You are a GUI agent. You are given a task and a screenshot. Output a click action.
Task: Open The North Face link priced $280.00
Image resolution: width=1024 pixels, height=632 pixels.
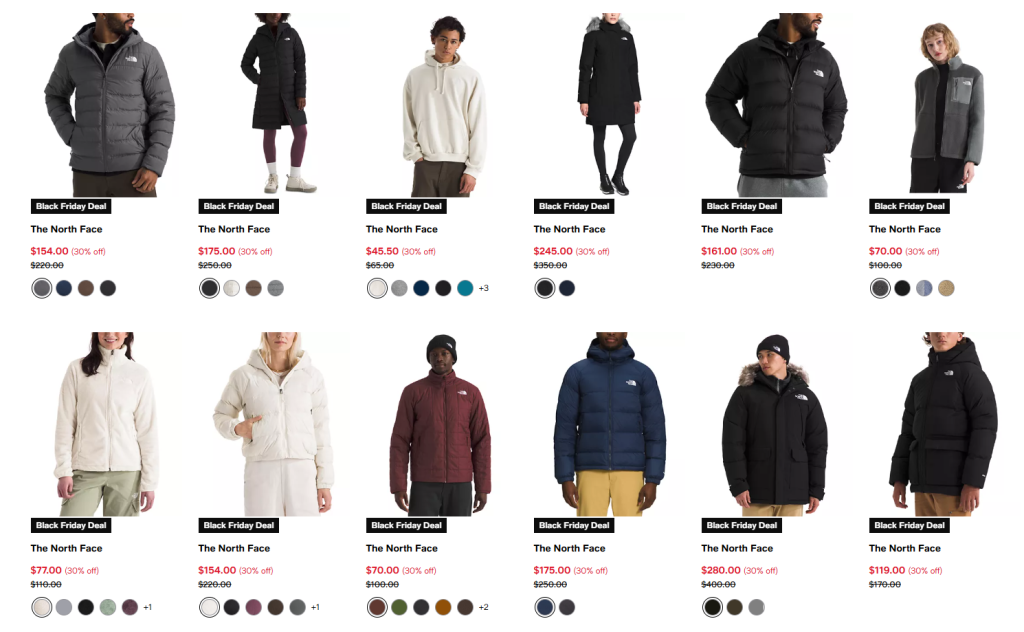point(737,548)
